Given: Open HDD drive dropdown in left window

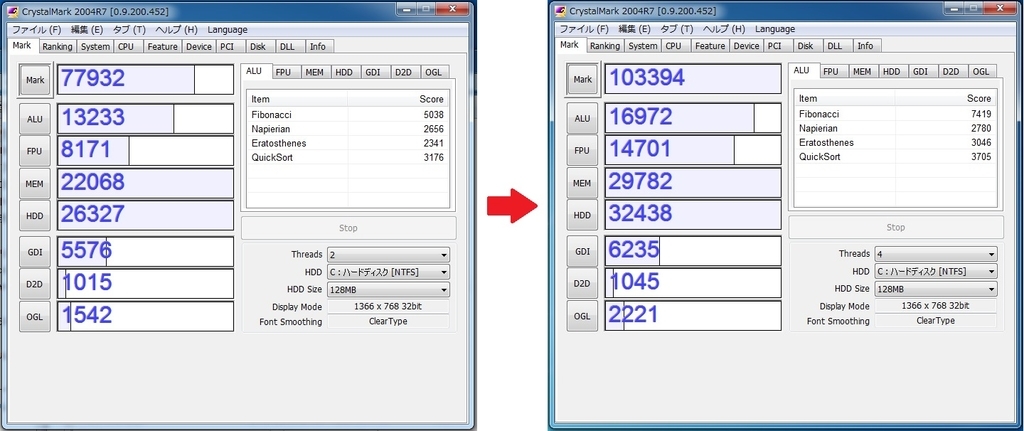Looking at the screenshot, I should [388, 272].
